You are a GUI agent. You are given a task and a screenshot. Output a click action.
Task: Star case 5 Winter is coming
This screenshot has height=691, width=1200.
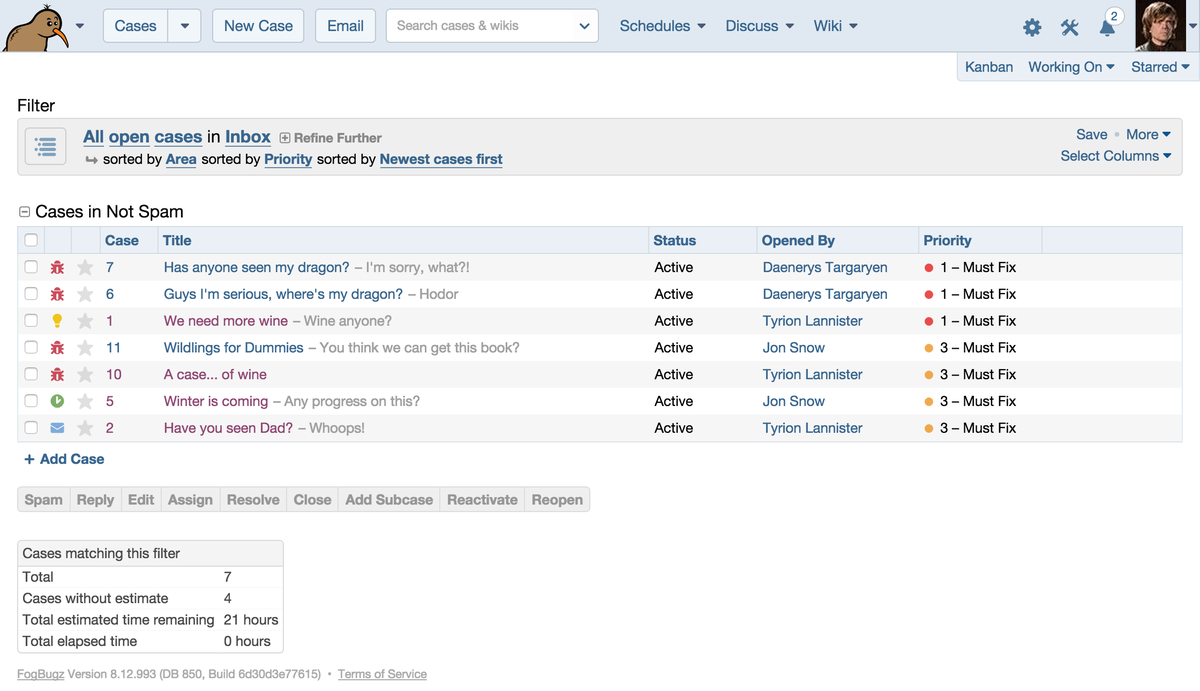tap(86, 401)
